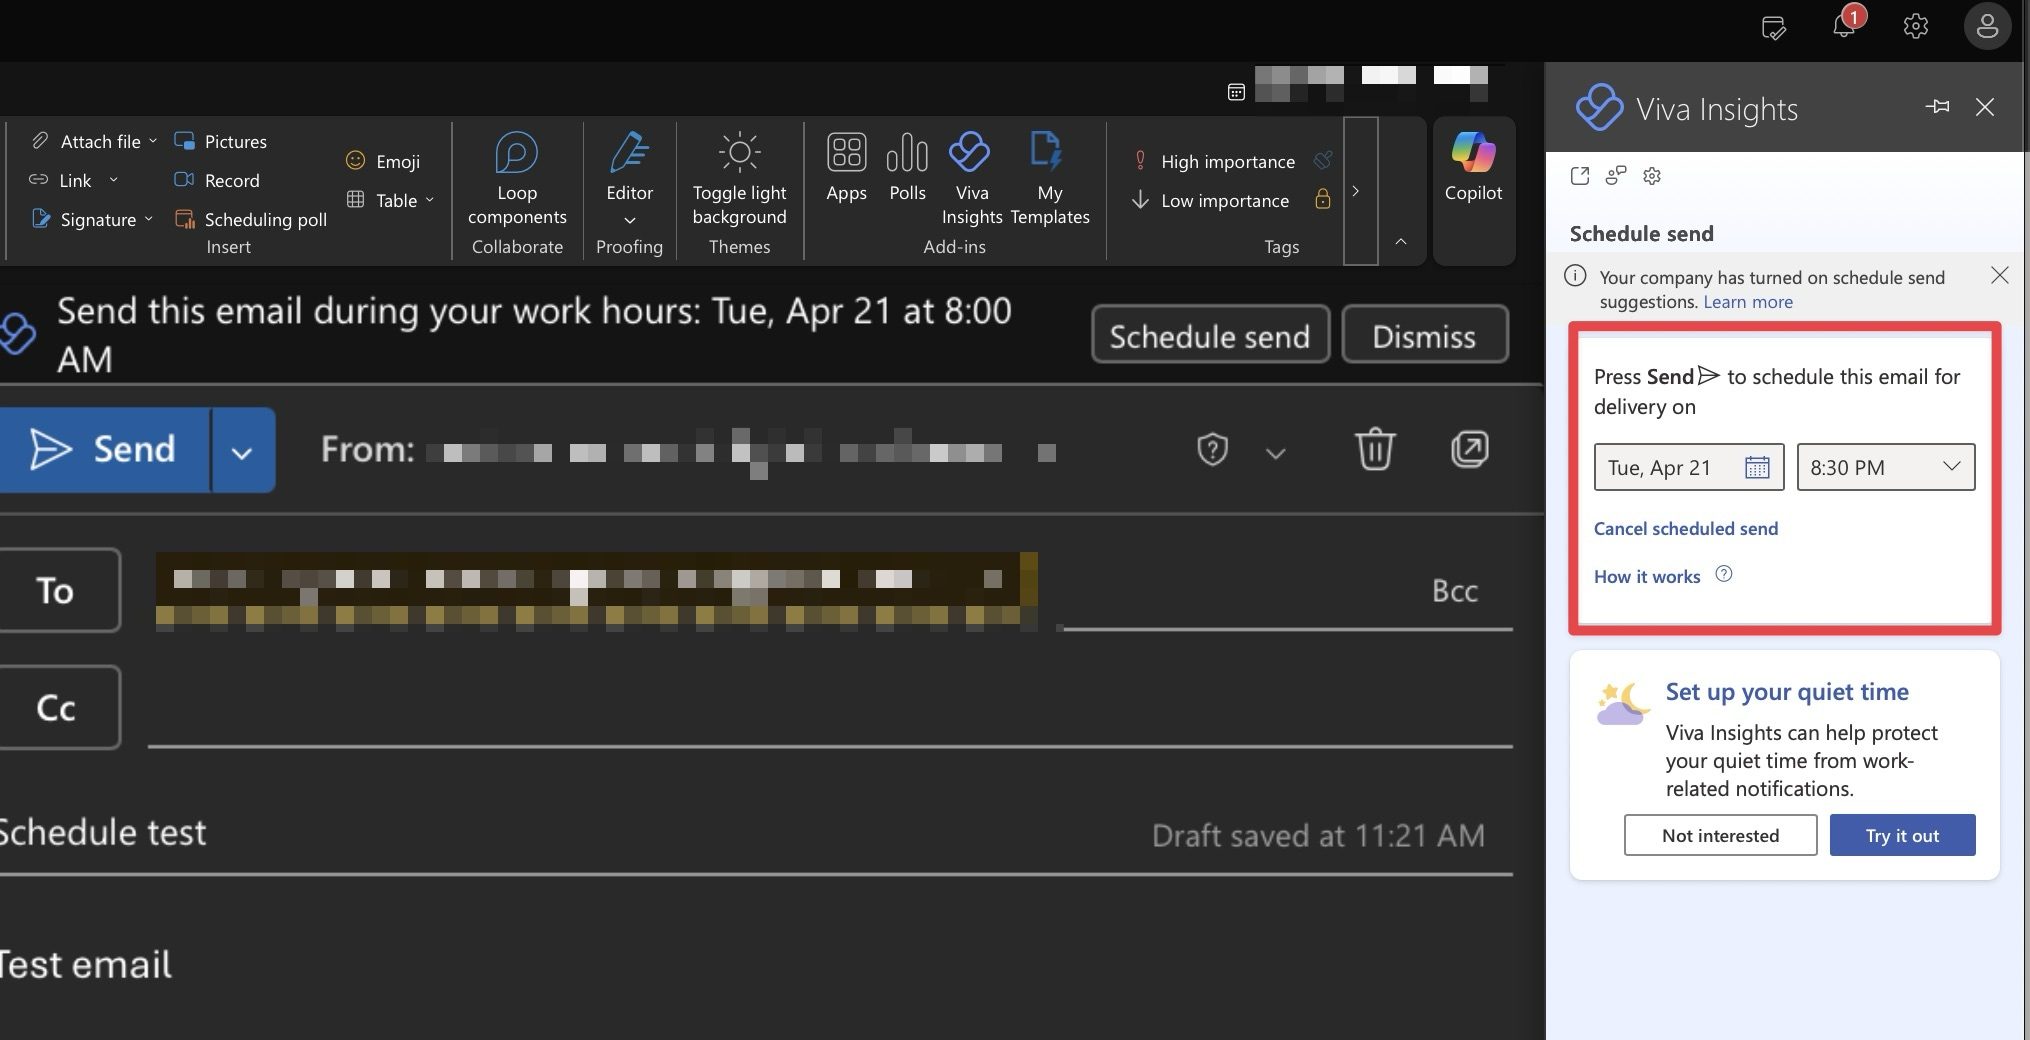
Task: Pop out the message window
Action: coord(1469,449)
